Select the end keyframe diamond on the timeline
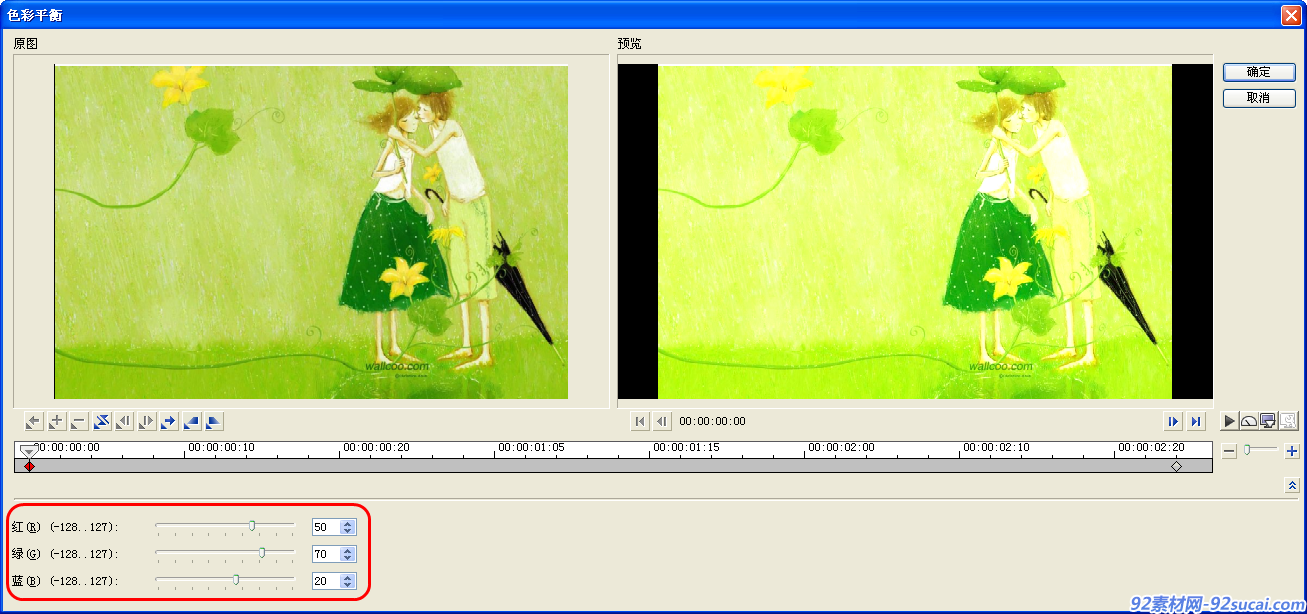This screenshot has height=614, width=1307. (1176, 466)
